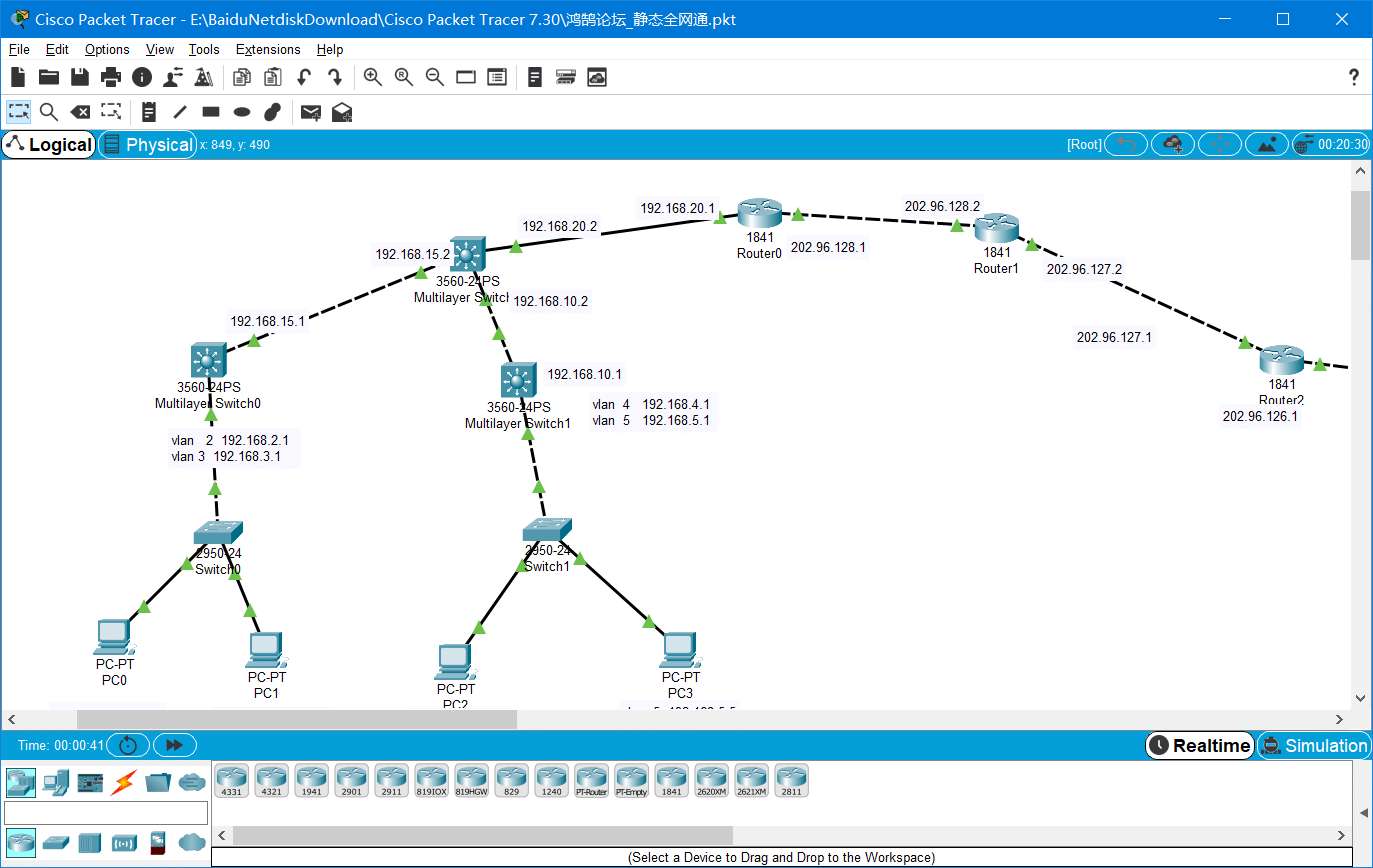Open the File menu
The image size is (1373, 868).
(x=19, y=49)
